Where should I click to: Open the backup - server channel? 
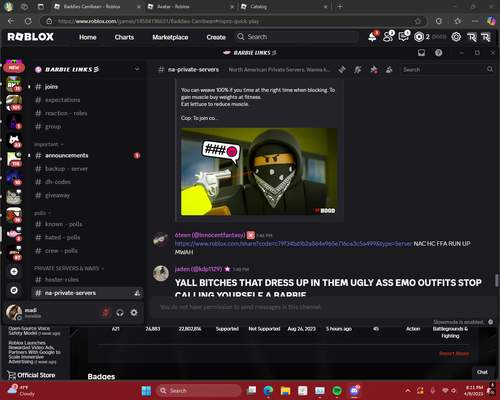click(x=87, y=169)
